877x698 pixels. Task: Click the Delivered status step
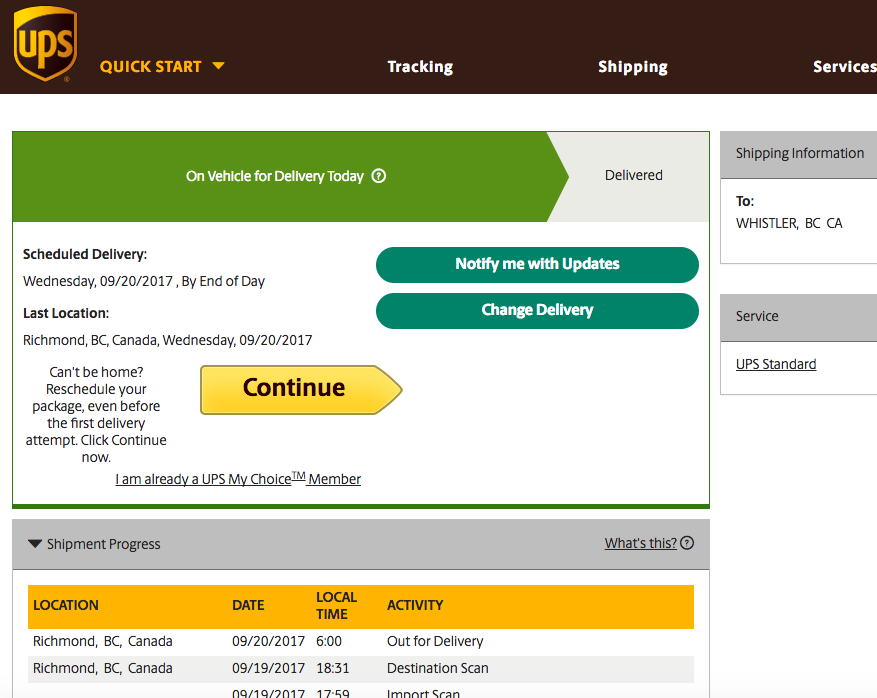[x=634, y=175]
